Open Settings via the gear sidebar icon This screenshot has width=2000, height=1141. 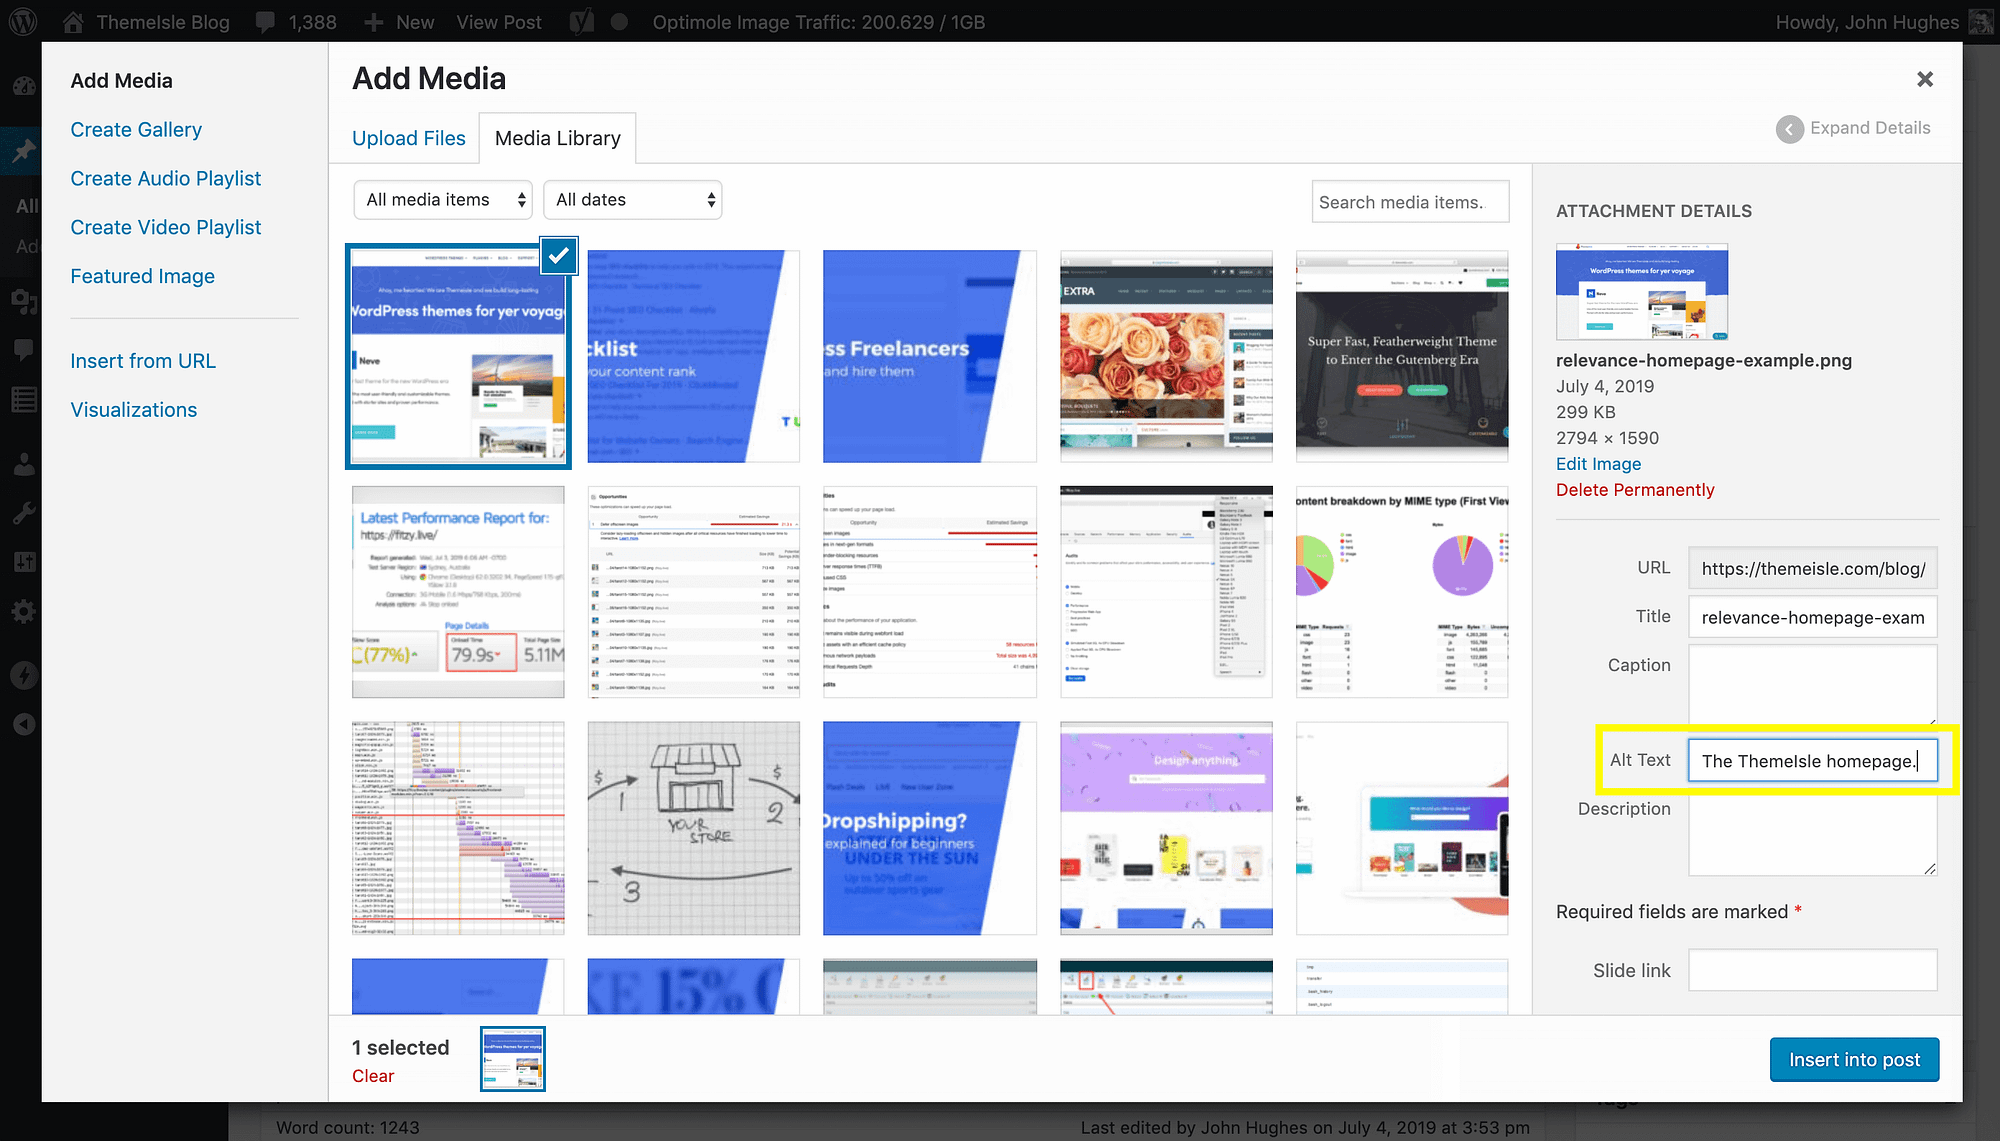click(22, 611)
